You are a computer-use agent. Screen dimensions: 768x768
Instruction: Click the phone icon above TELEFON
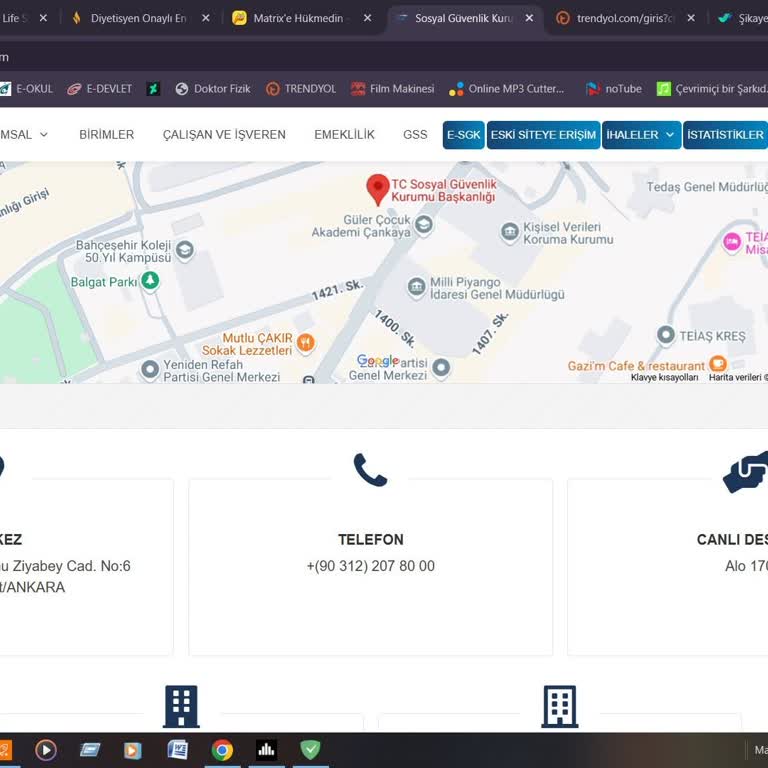(371, 470)
